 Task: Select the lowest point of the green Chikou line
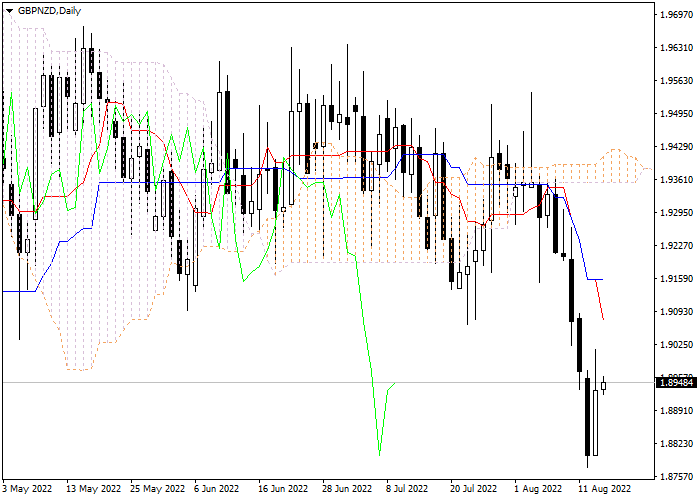click(379, 455)
